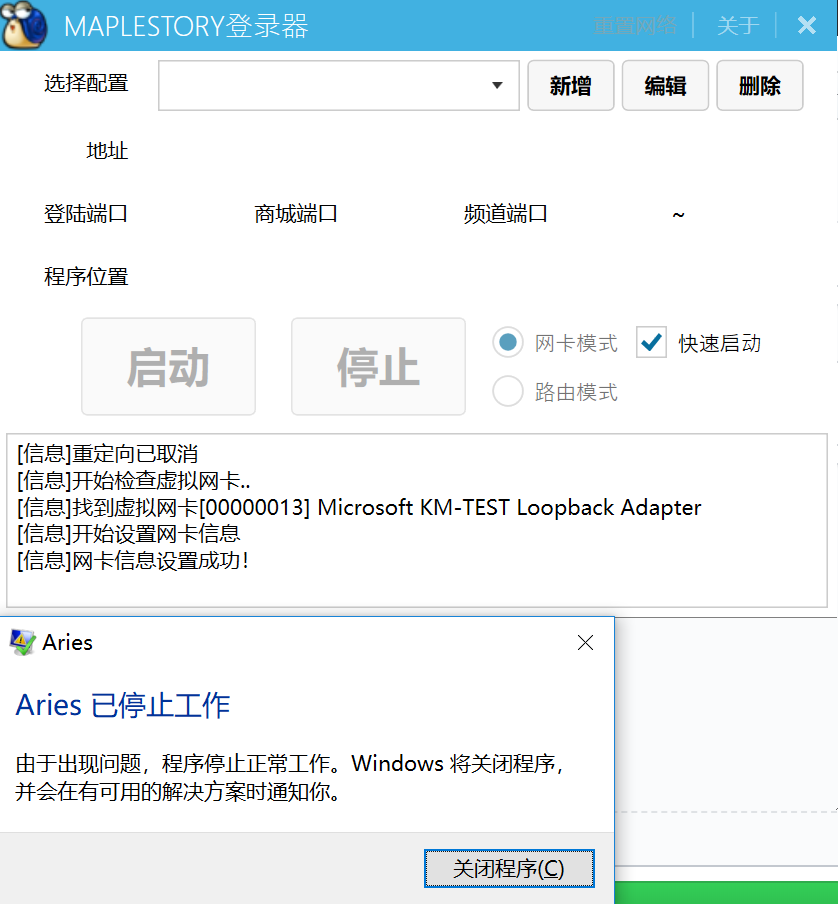The image size is (838, 904).
Task: Toggle the 快速启动 checkbox
Action: (x=651, y=342)
